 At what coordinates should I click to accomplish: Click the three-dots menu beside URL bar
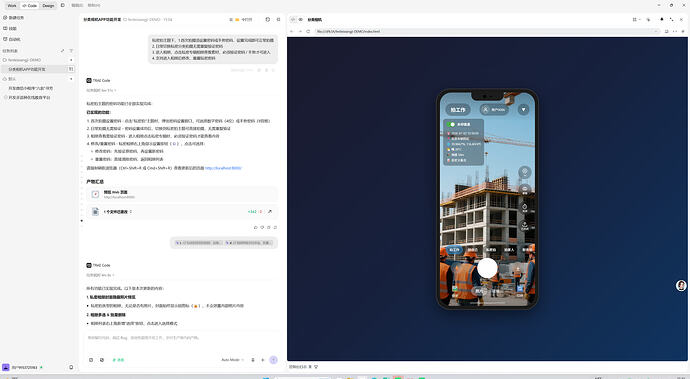[x=675, y=31]
